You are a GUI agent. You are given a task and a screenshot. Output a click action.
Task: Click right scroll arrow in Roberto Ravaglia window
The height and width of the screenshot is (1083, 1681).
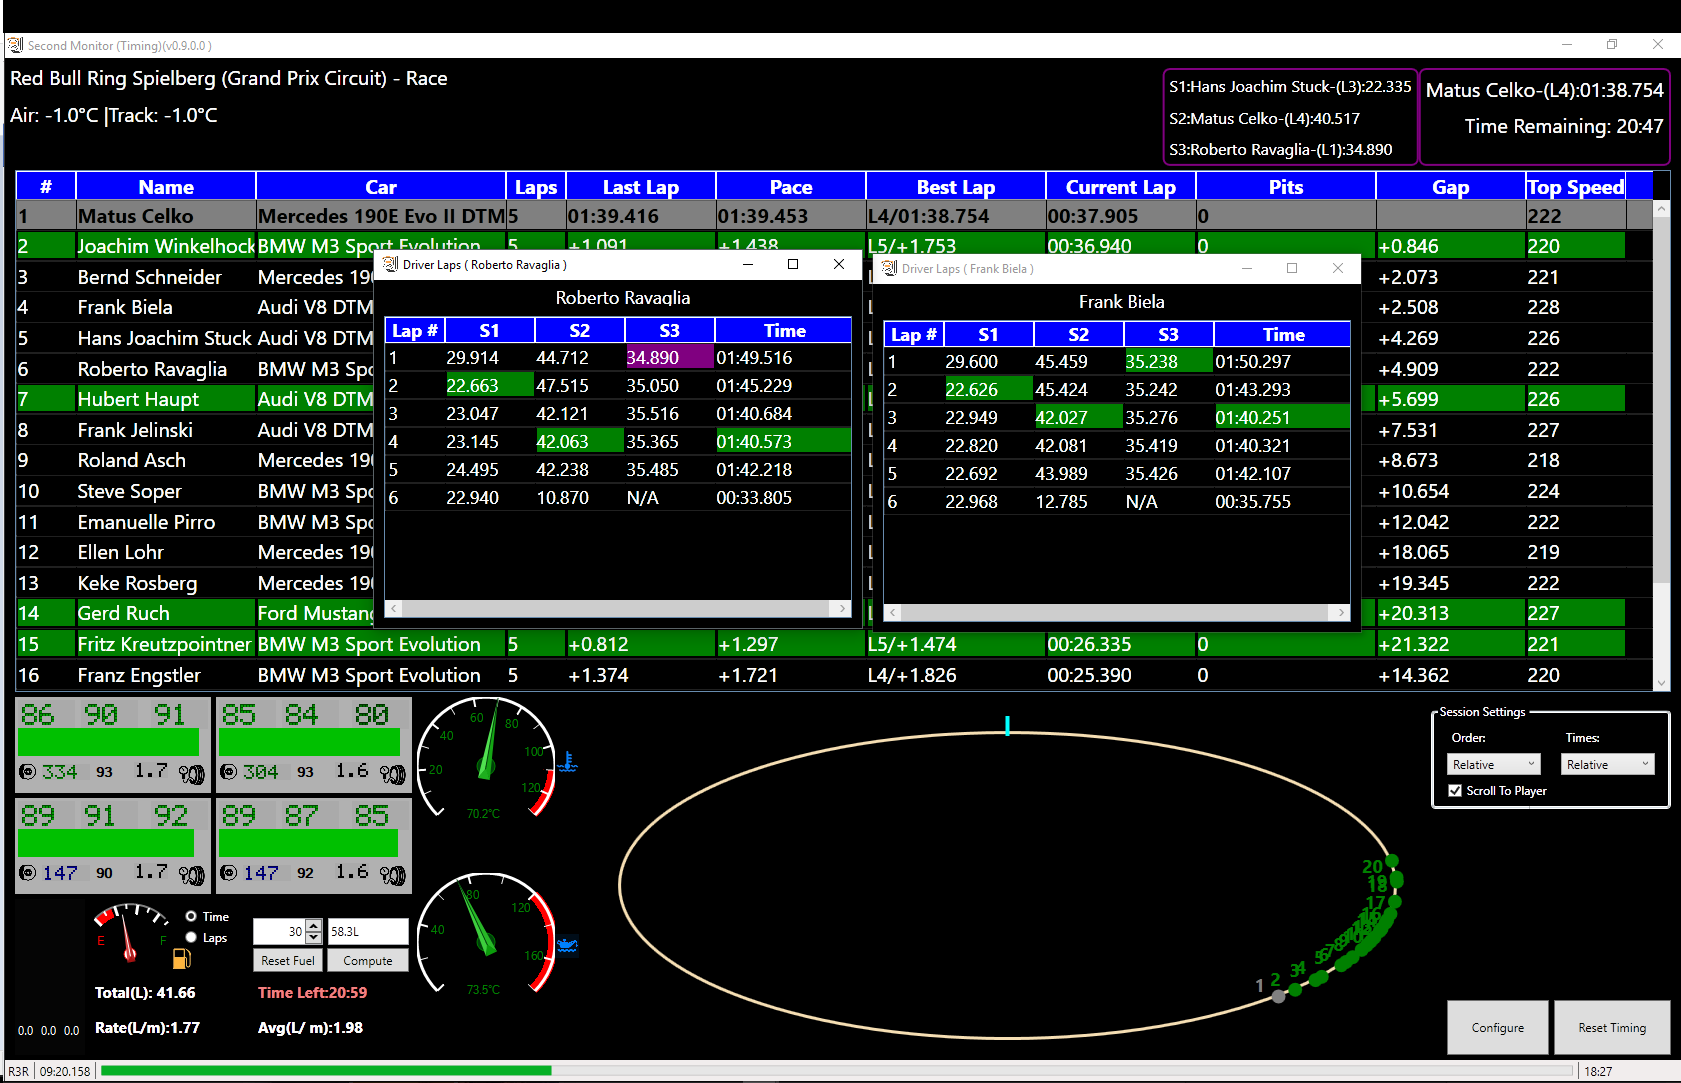coord(842,608)
